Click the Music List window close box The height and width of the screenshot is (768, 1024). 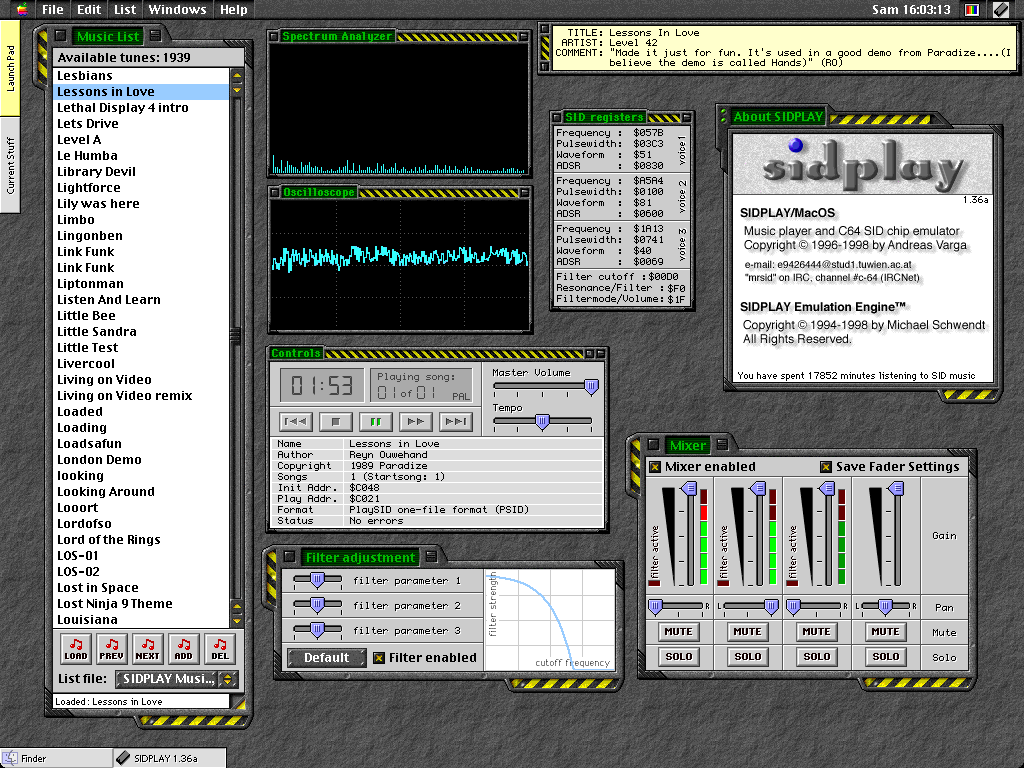(61, 35)
